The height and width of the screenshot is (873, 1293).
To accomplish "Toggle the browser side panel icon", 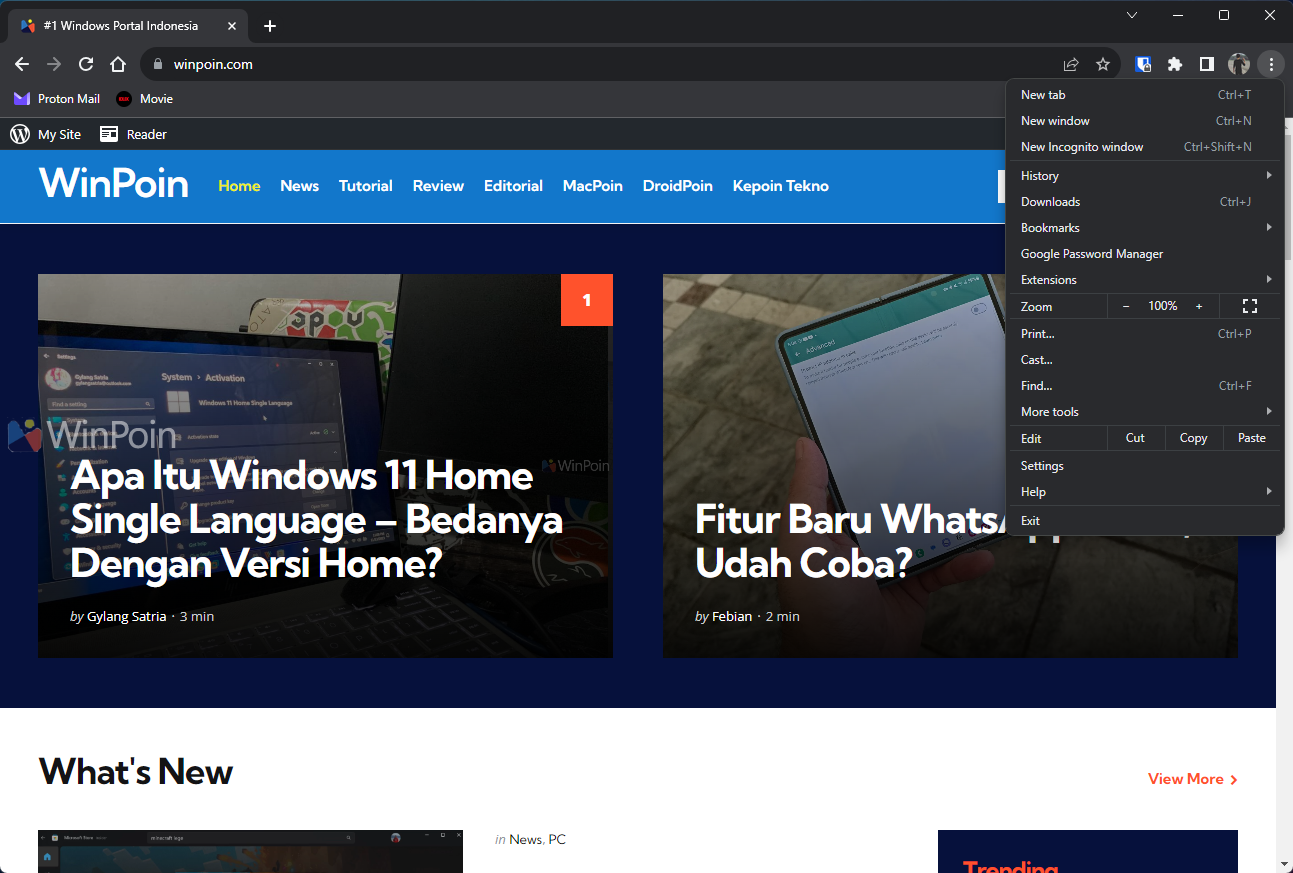I will click(1207, 64).
